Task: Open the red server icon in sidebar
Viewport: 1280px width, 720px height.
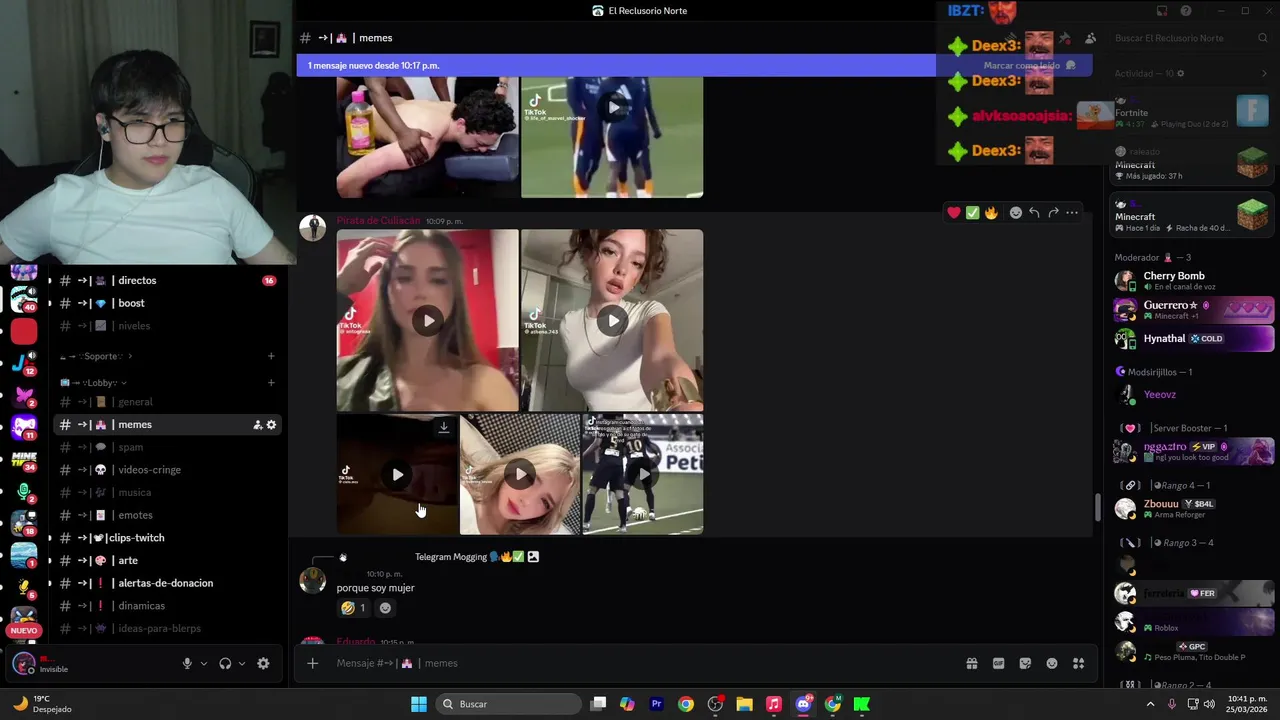Action: pyautogui.click(x=24, y=331)
